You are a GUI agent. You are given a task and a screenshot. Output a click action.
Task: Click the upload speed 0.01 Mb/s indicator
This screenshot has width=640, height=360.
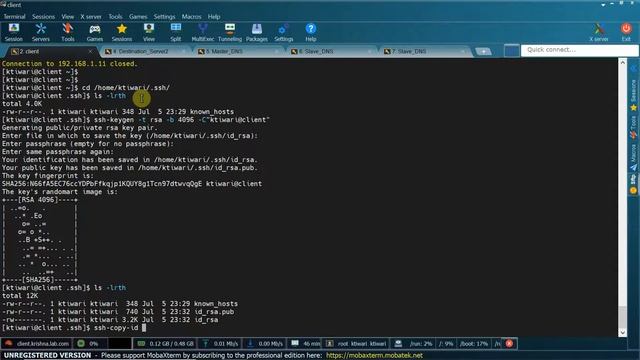(x=220, y=344)
